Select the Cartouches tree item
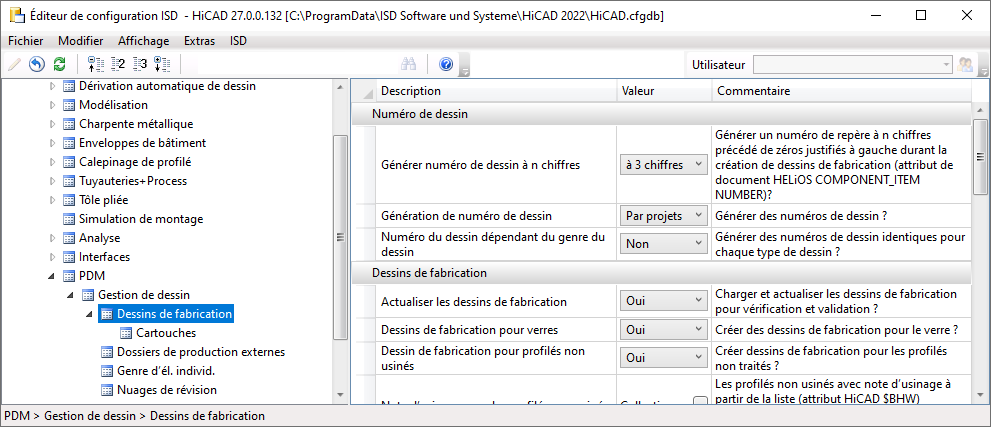 tap(166, 333)
